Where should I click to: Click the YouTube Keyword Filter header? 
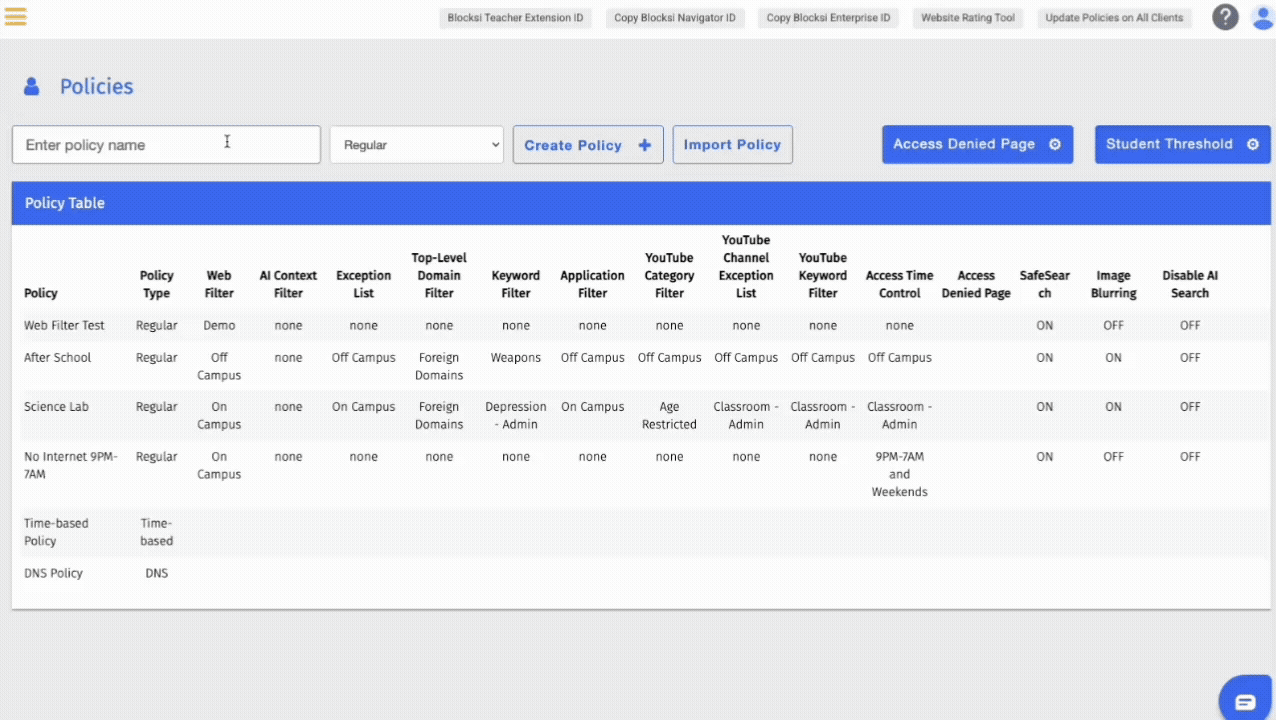click(x=823, y=275)
